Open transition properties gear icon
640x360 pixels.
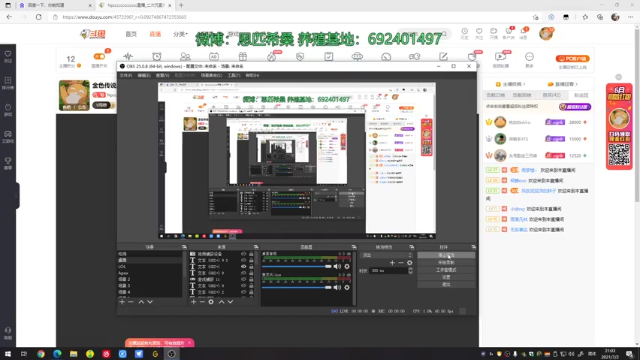(x=409, y=263)
